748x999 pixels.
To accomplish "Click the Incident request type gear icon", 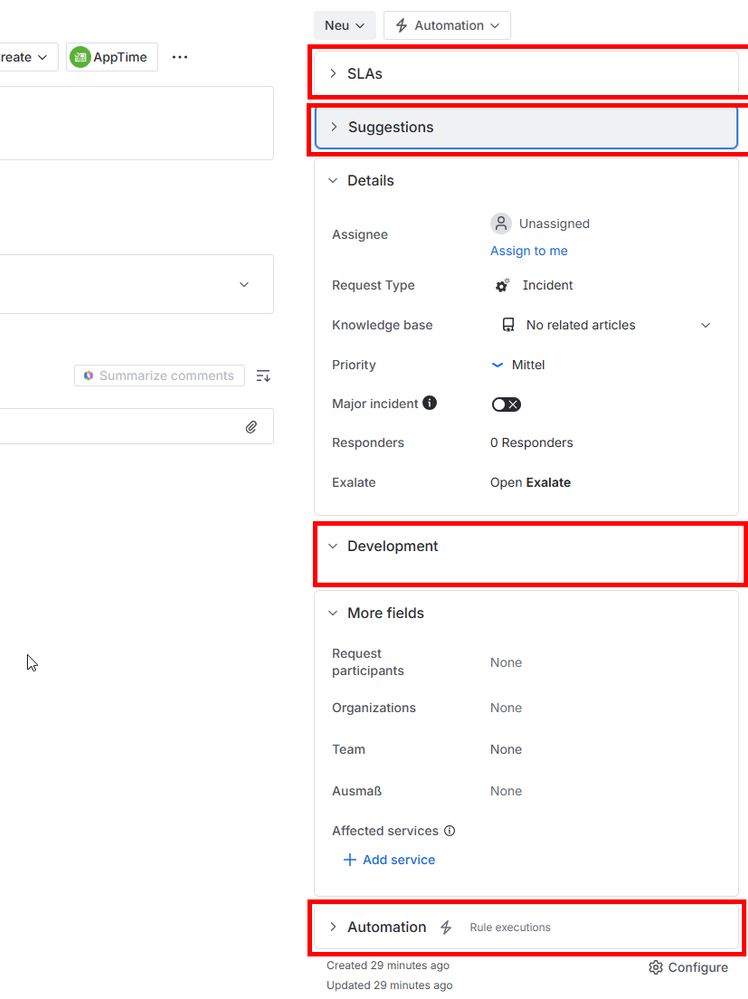I will pos(501,285).
